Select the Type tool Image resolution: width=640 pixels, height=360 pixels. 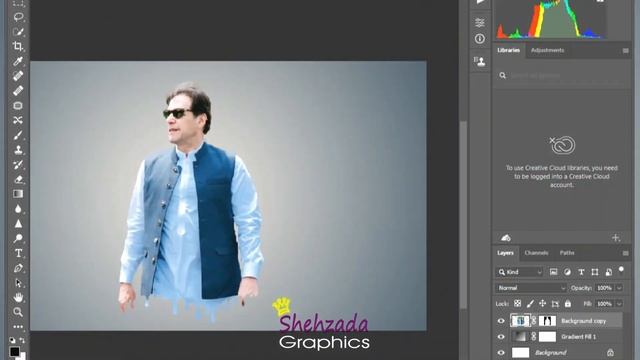click(x=18, y=253)
